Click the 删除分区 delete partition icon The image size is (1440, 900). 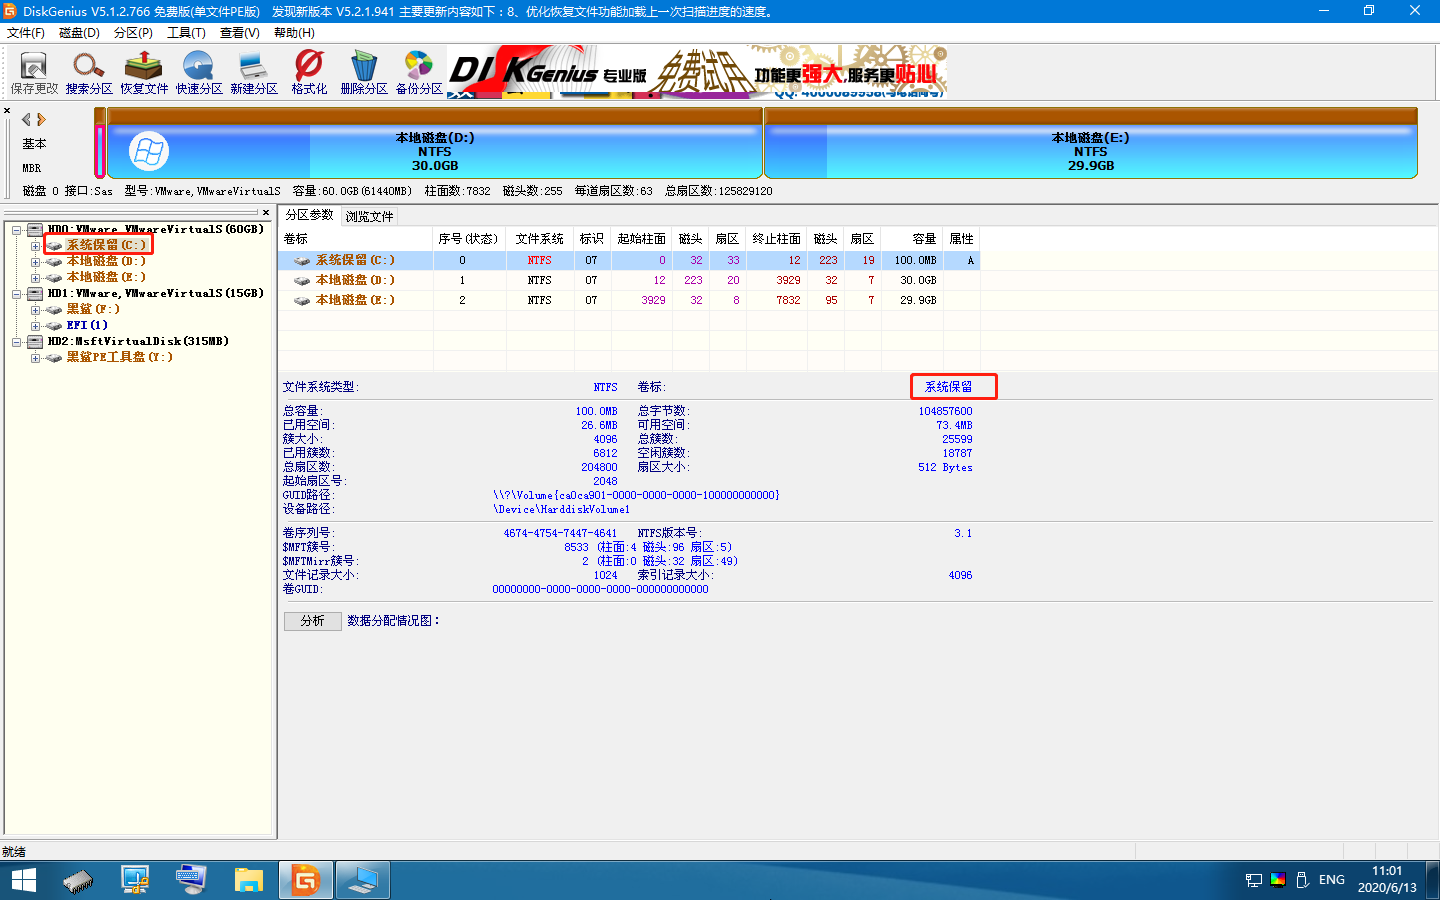[x=364, y=72]
